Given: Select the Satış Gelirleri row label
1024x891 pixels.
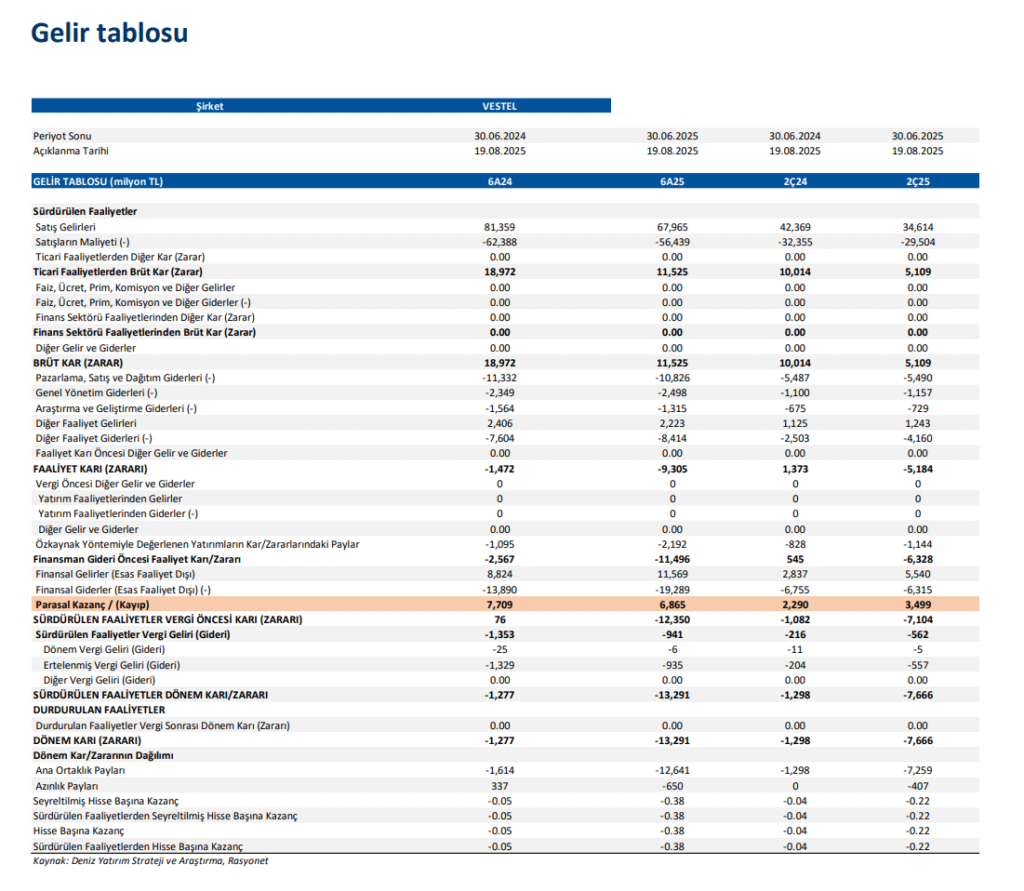Looking at the screenshot, I should tap(70, 226).
